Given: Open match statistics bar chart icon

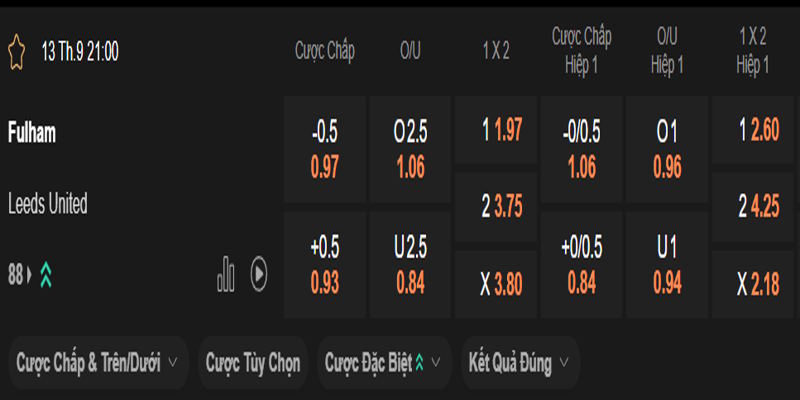Looking at the screenshot, I should click(226, 274).
